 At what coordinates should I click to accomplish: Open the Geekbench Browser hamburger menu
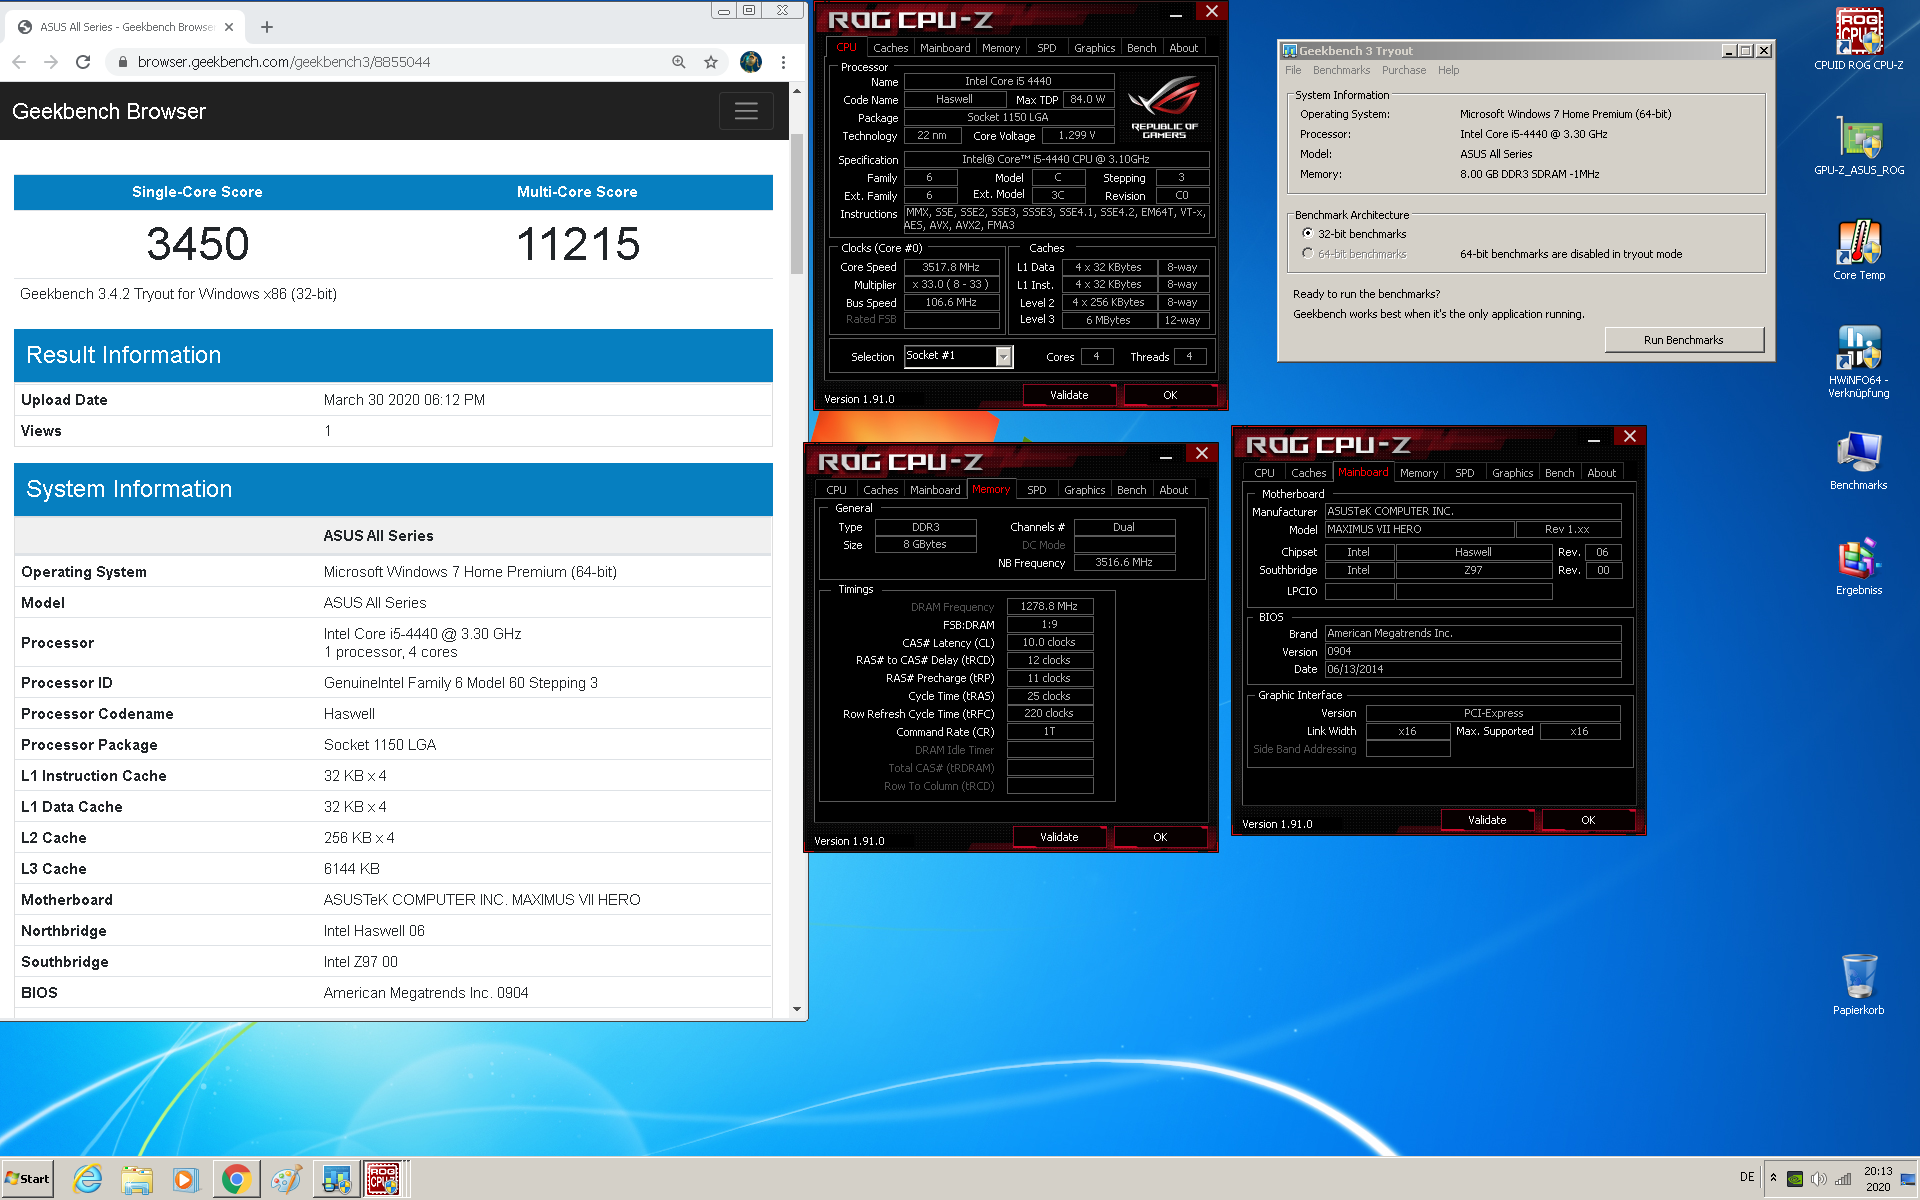(746, 111)
